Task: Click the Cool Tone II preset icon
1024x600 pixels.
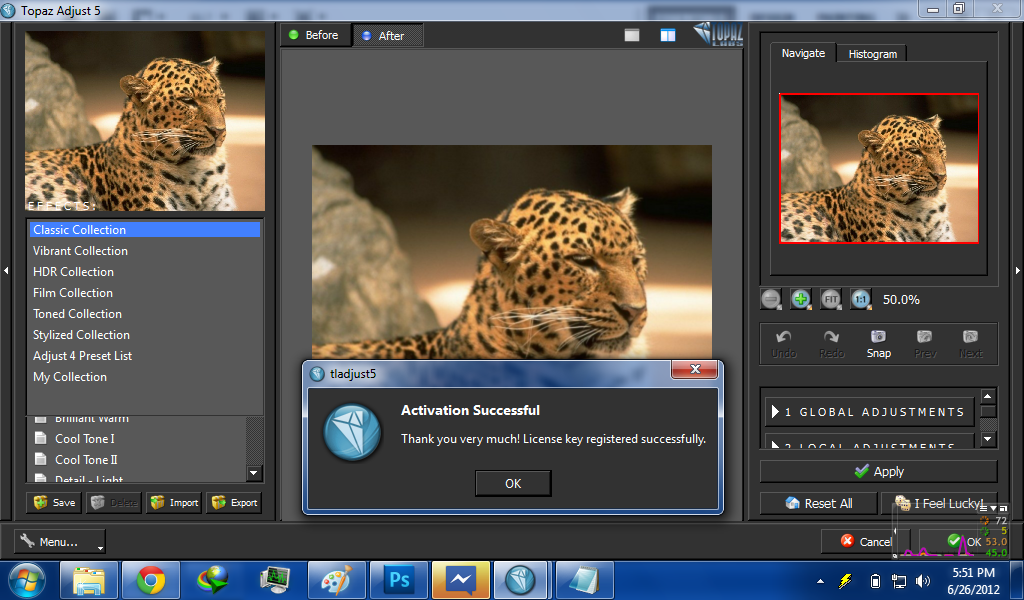Action: [40, 459]
